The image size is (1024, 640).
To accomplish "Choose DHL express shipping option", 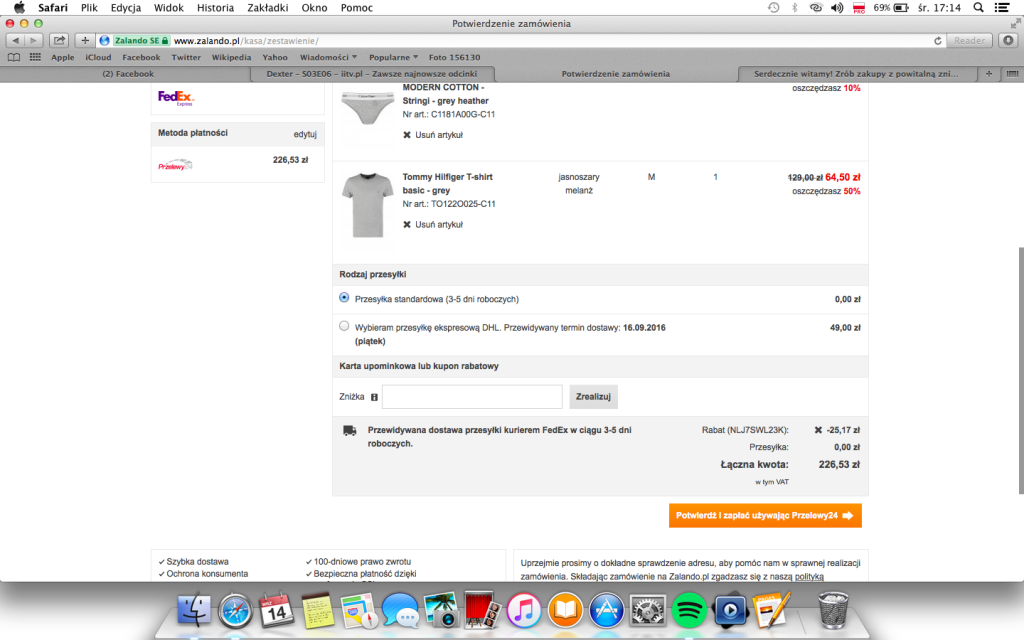I will 345,326.
